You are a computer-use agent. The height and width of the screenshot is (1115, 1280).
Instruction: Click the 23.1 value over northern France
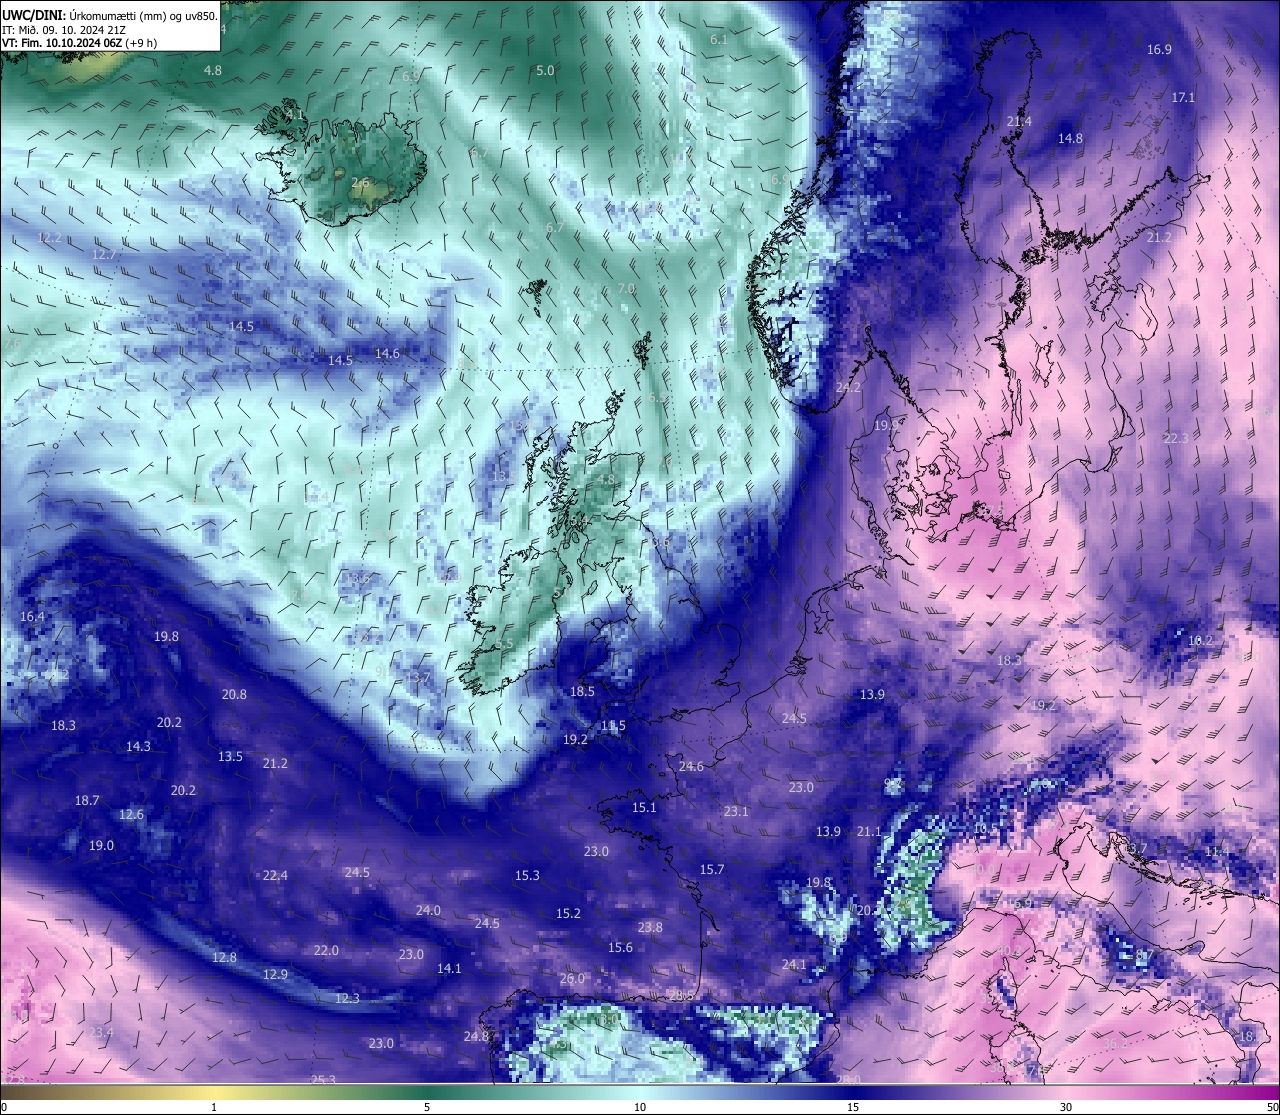pyautogui.click(x=736, y=811)
